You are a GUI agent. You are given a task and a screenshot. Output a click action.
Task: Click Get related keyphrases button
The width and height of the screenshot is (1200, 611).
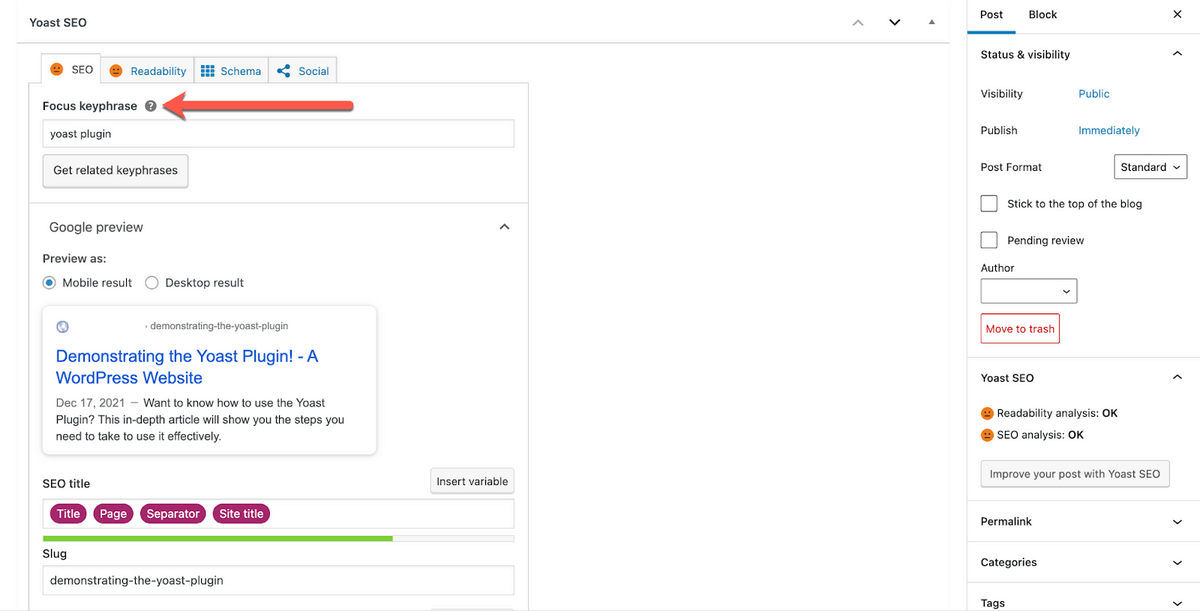tap(115, 171)
